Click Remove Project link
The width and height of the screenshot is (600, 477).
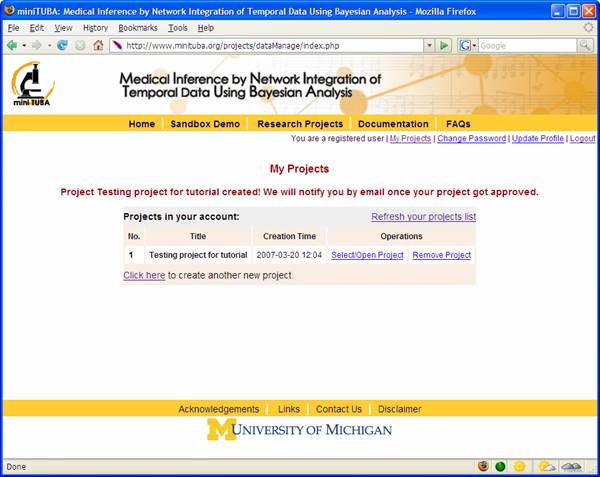pos(442,255)
